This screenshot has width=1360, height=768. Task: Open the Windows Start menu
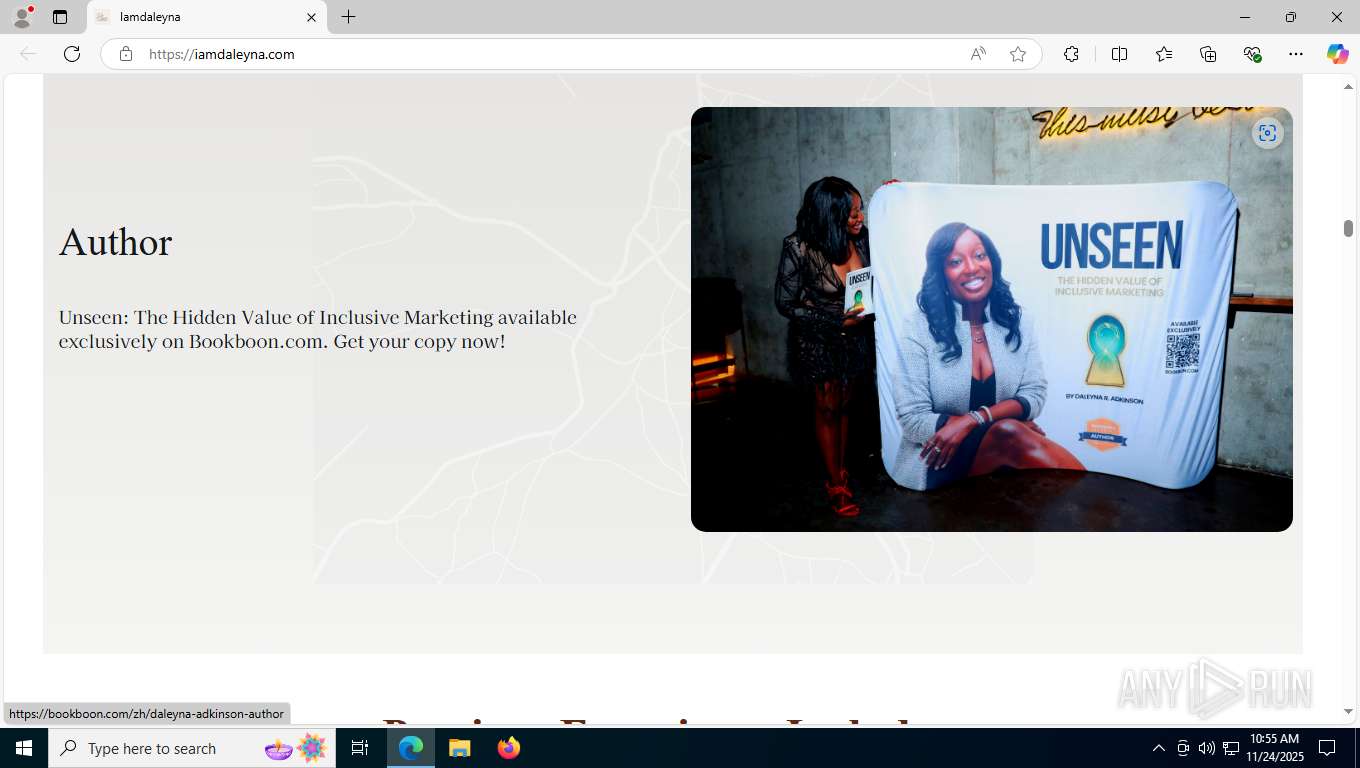[x=24, y=748]
